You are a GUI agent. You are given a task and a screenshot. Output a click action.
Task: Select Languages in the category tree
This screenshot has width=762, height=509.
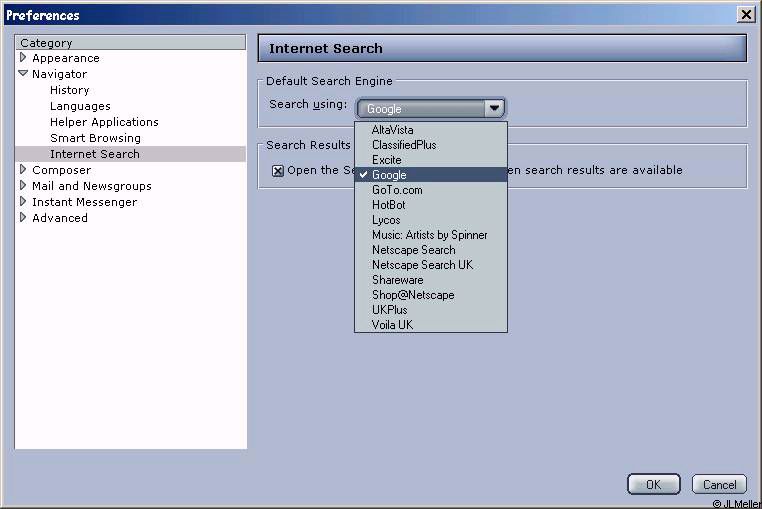pyautogui.click(x=80, y=106)
